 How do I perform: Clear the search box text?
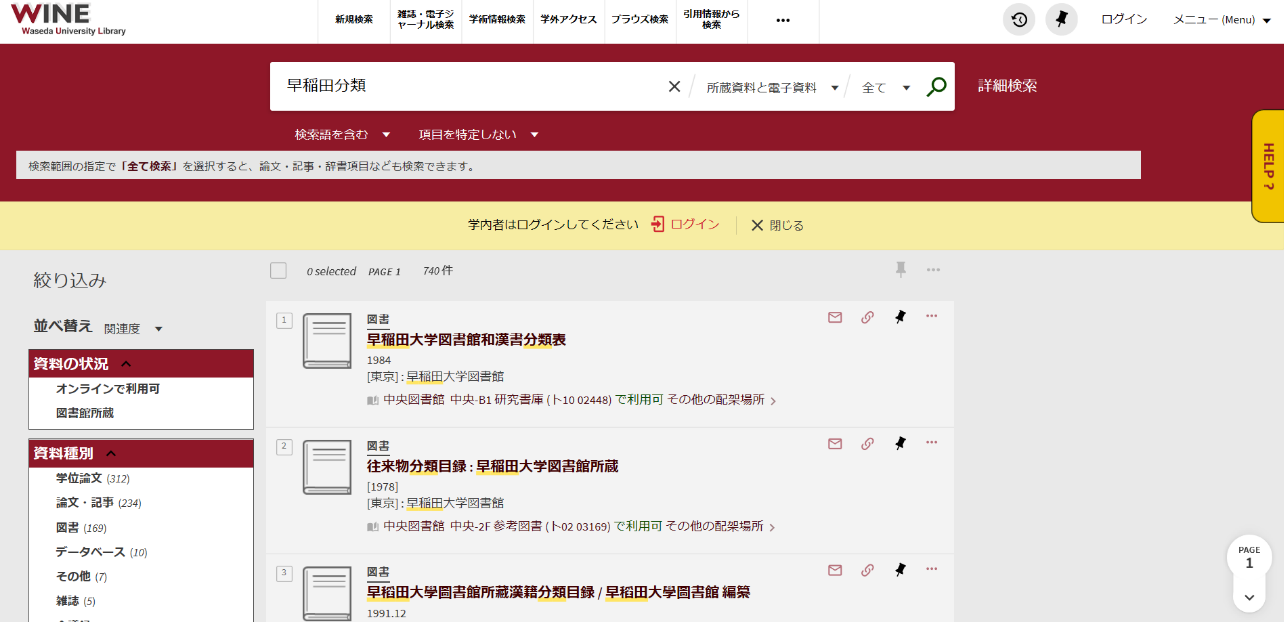674,87
